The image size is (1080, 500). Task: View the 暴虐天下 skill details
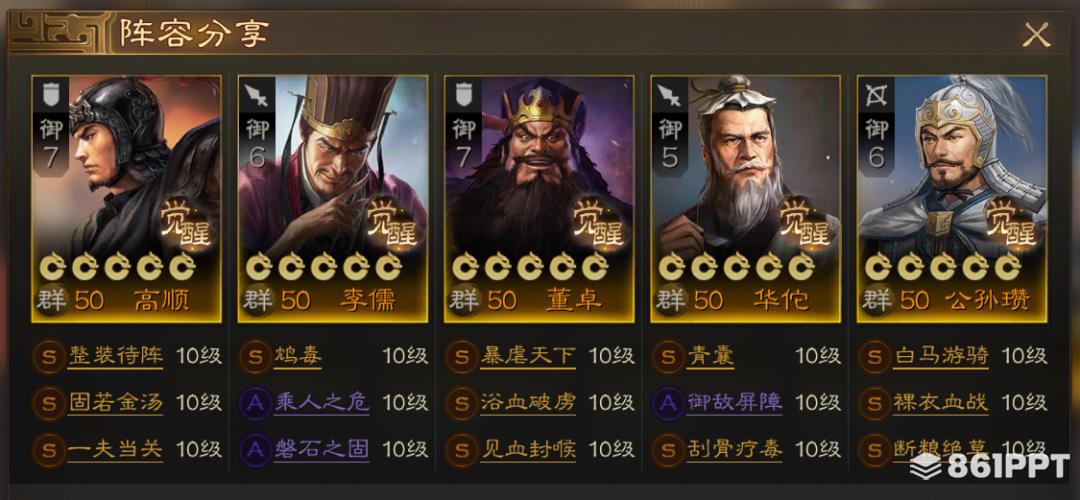coord(528,356)
